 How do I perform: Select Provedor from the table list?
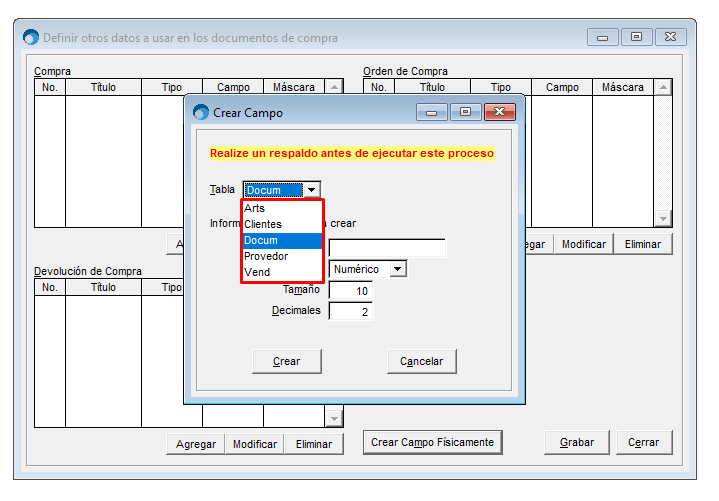point(282,256)
